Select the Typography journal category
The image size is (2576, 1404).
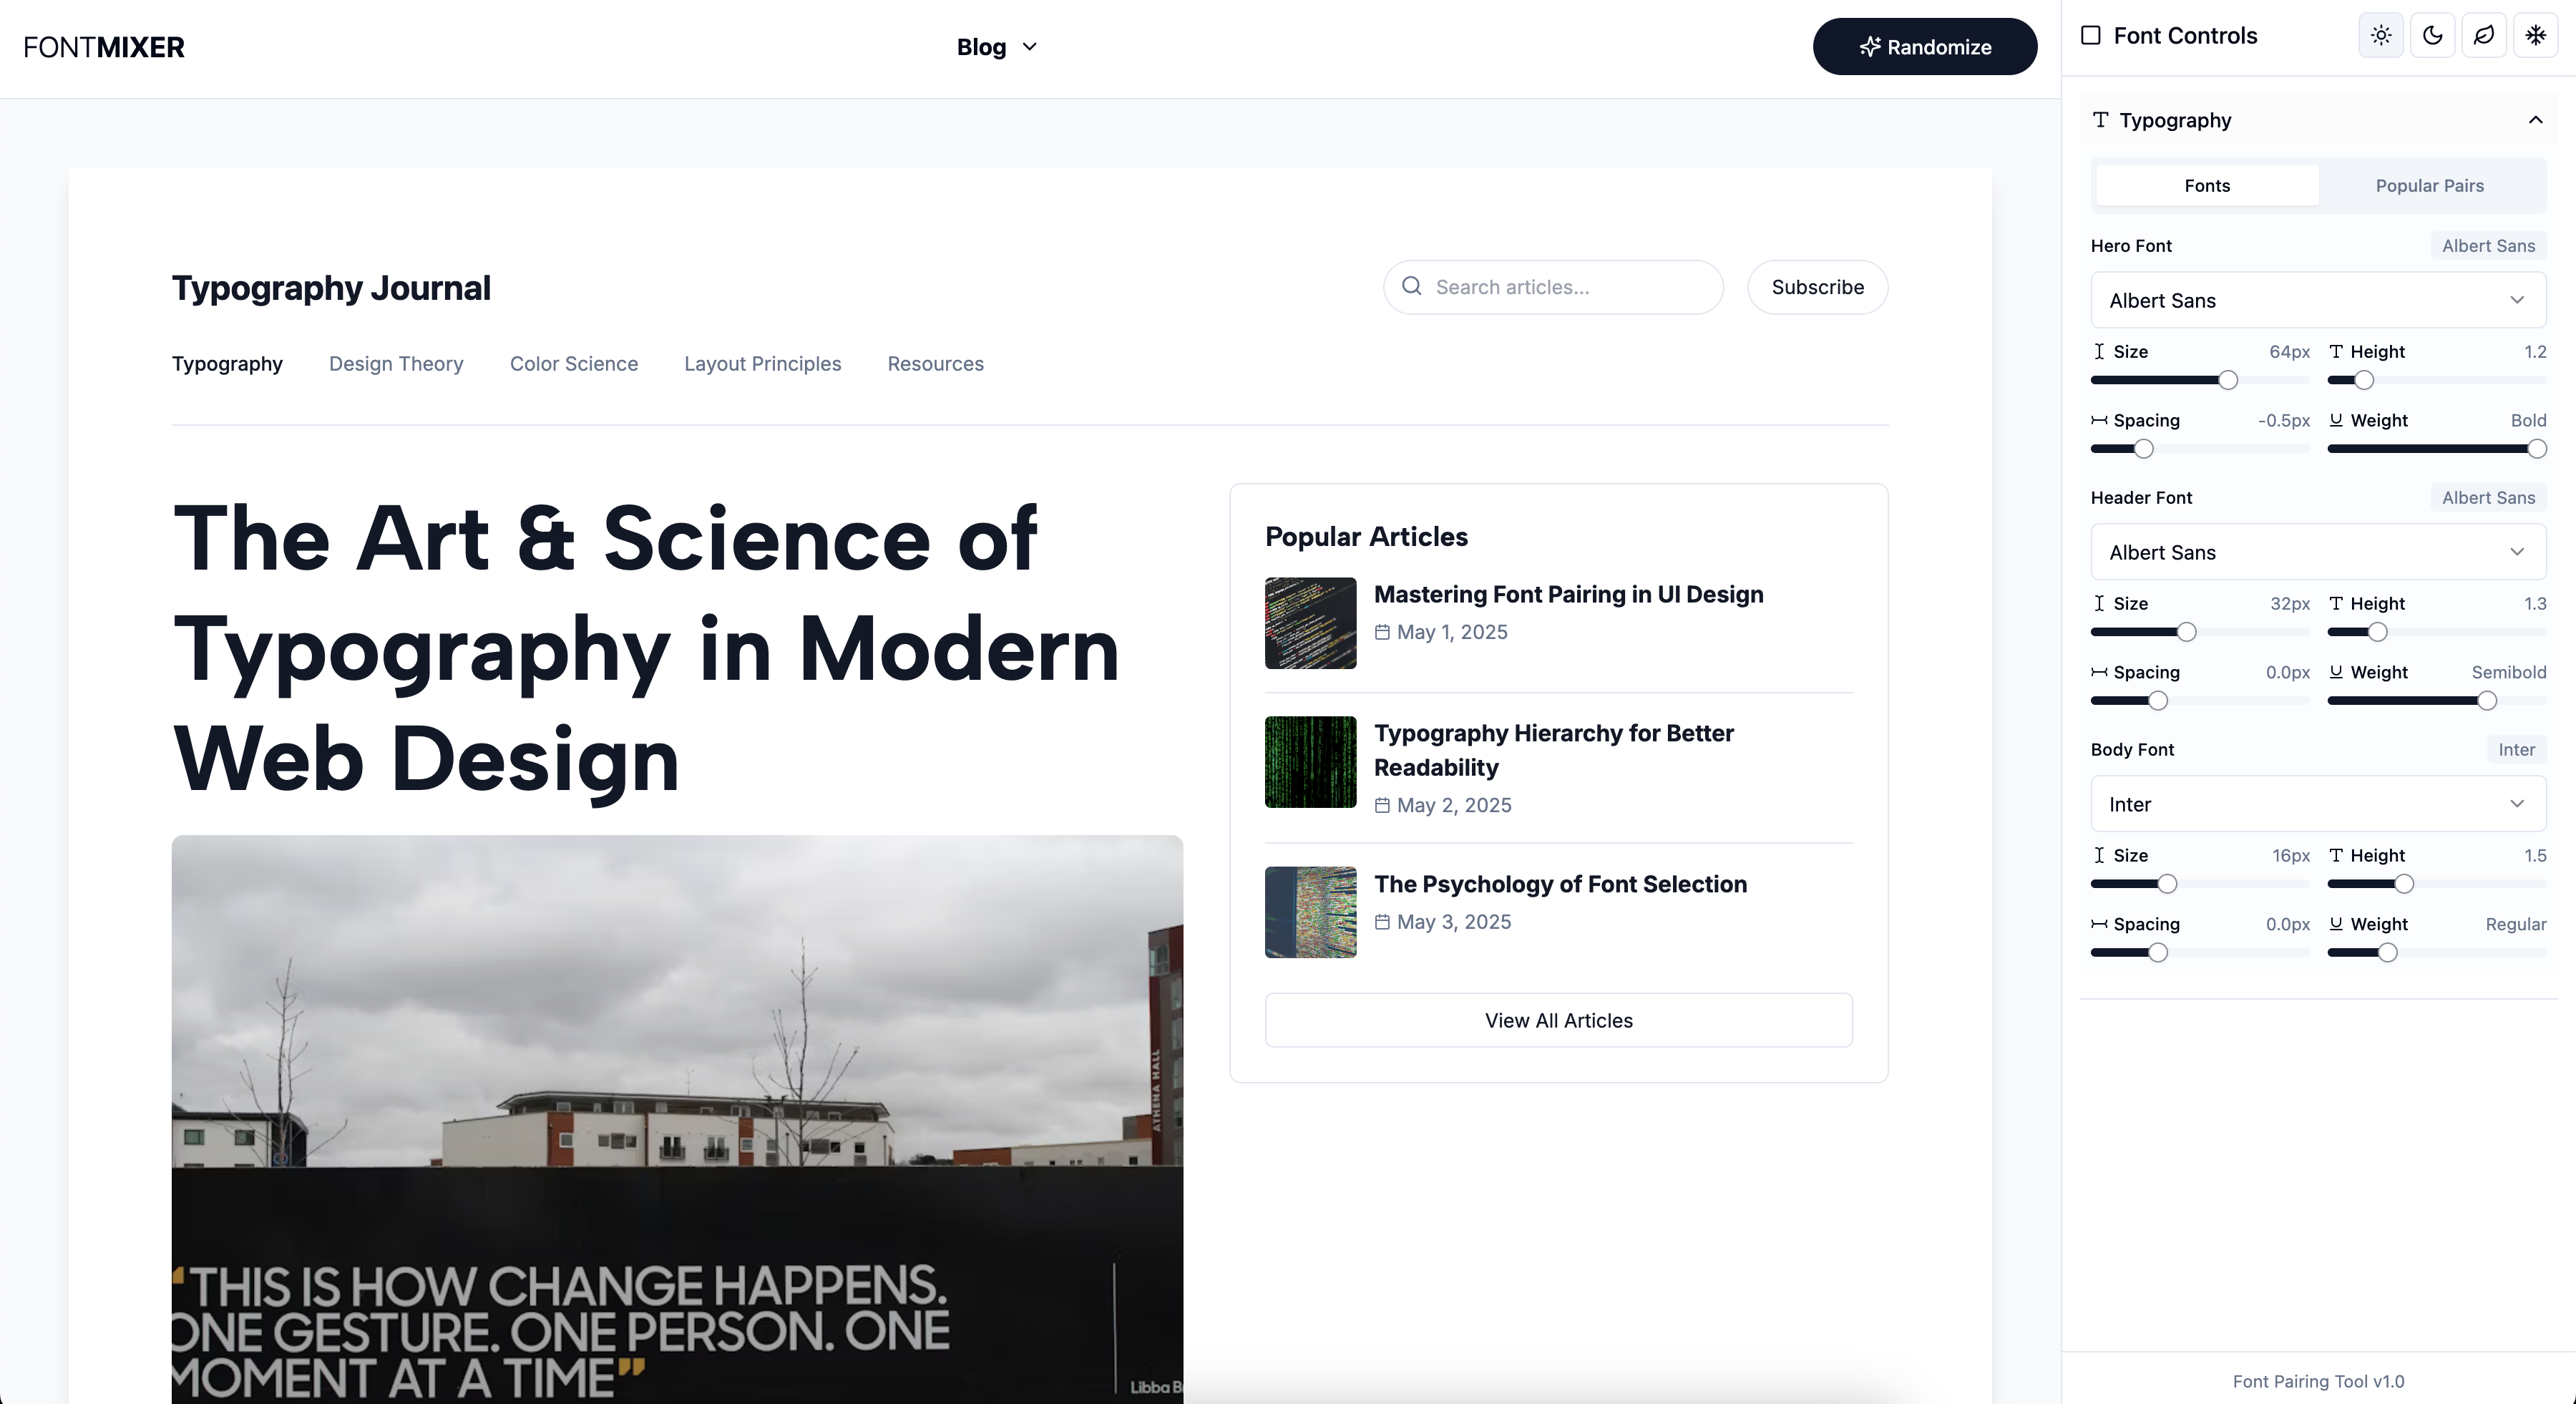[227, 364]
